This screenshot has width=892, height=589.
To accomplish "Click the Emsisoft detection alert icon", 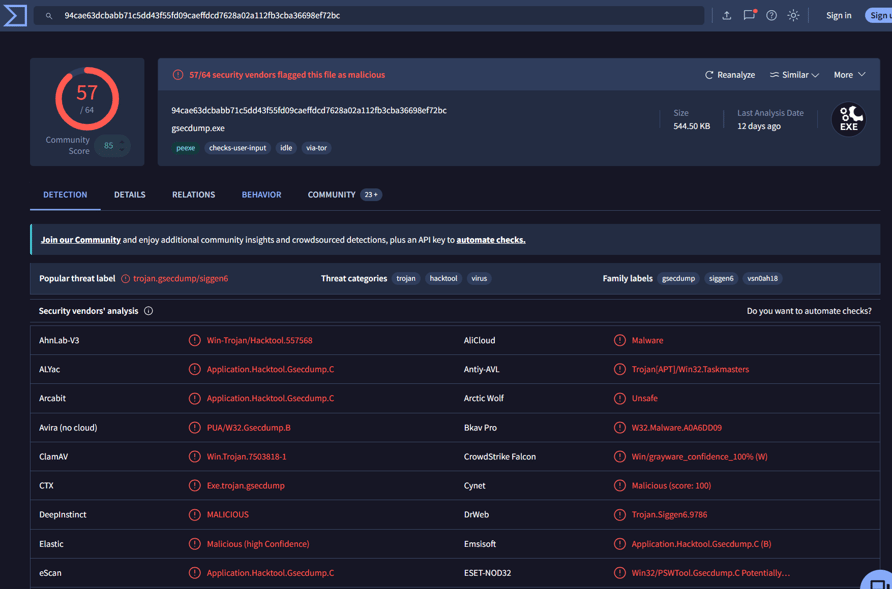I will pyautogui.click(x=620, y=544).
